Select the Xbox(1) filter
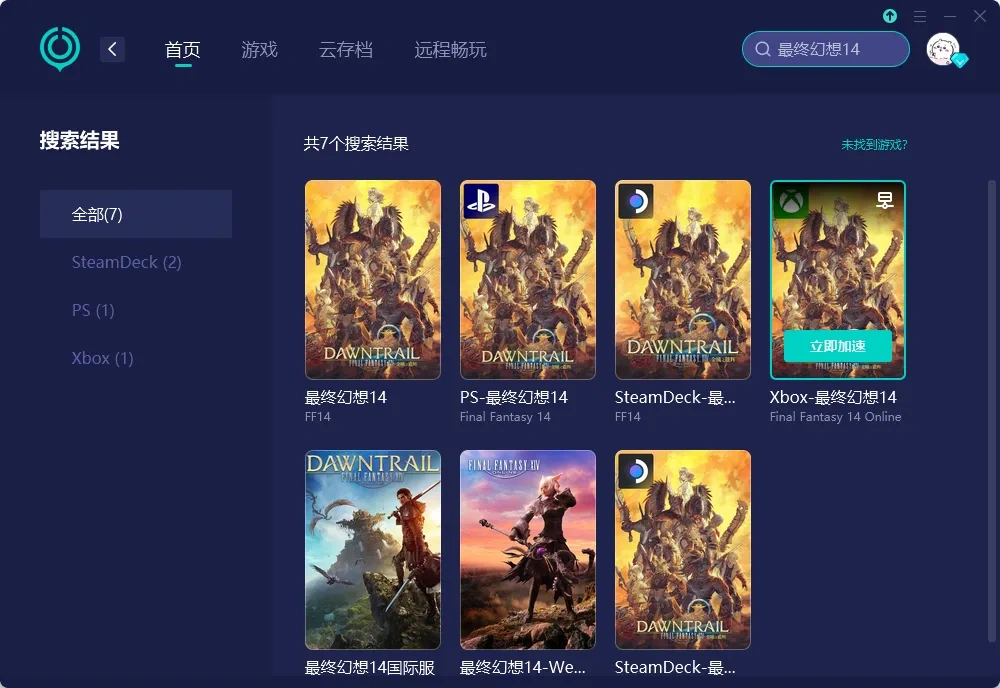The height and width of the screenshot is (688, 1000). point(102,358)
